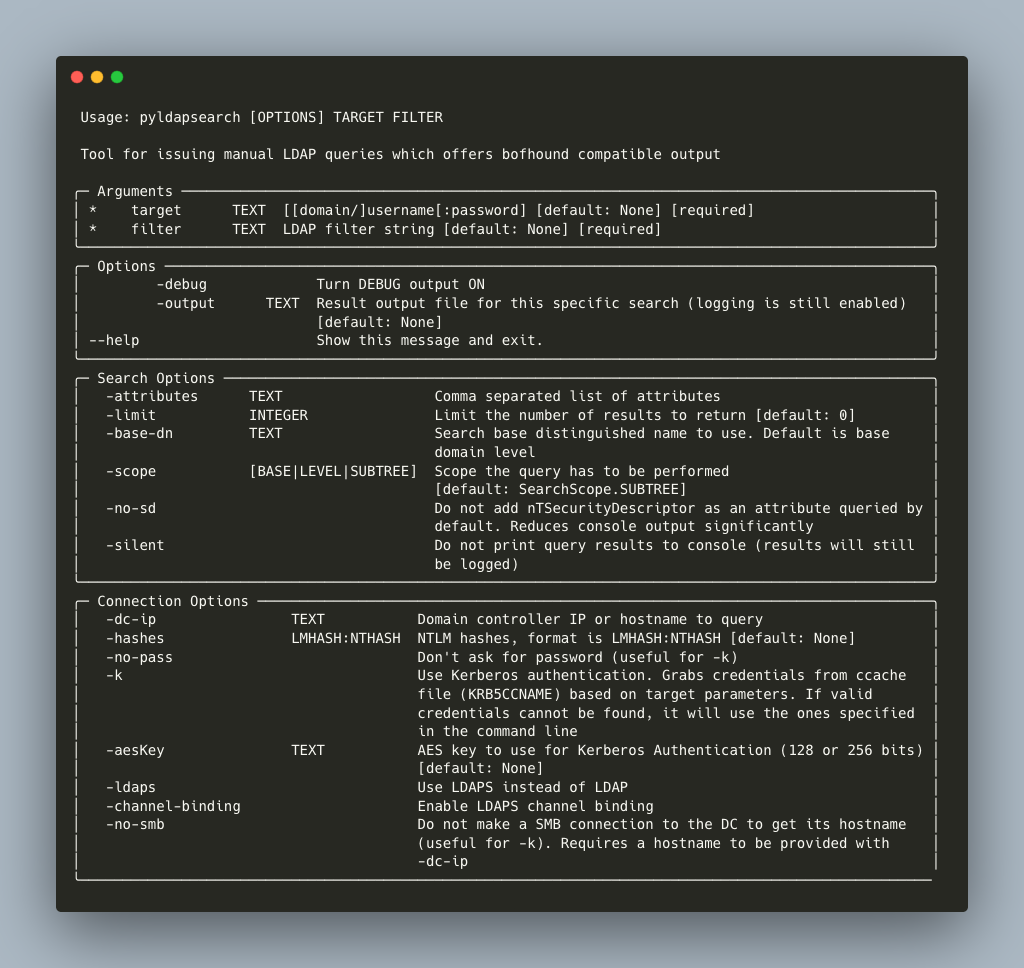Image resolution: width=1024 pixels, height=968 pixels.
Task: Click the '-silent' option
Action: point(135,545)
